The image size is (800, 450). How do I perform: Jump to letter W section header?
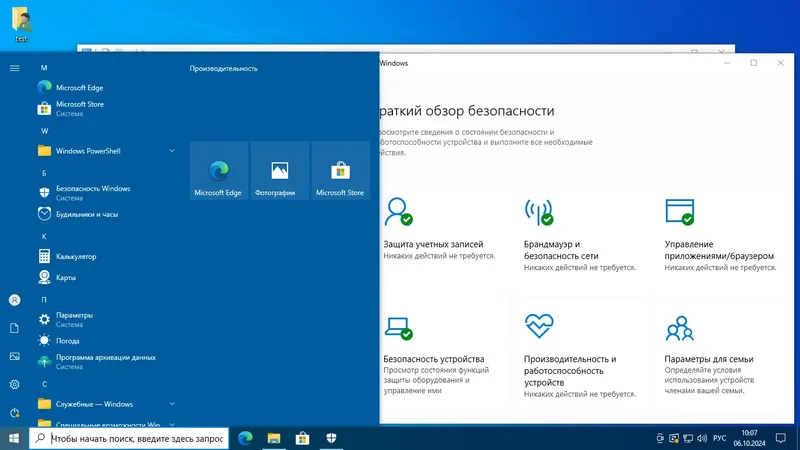tap(44, 131)
